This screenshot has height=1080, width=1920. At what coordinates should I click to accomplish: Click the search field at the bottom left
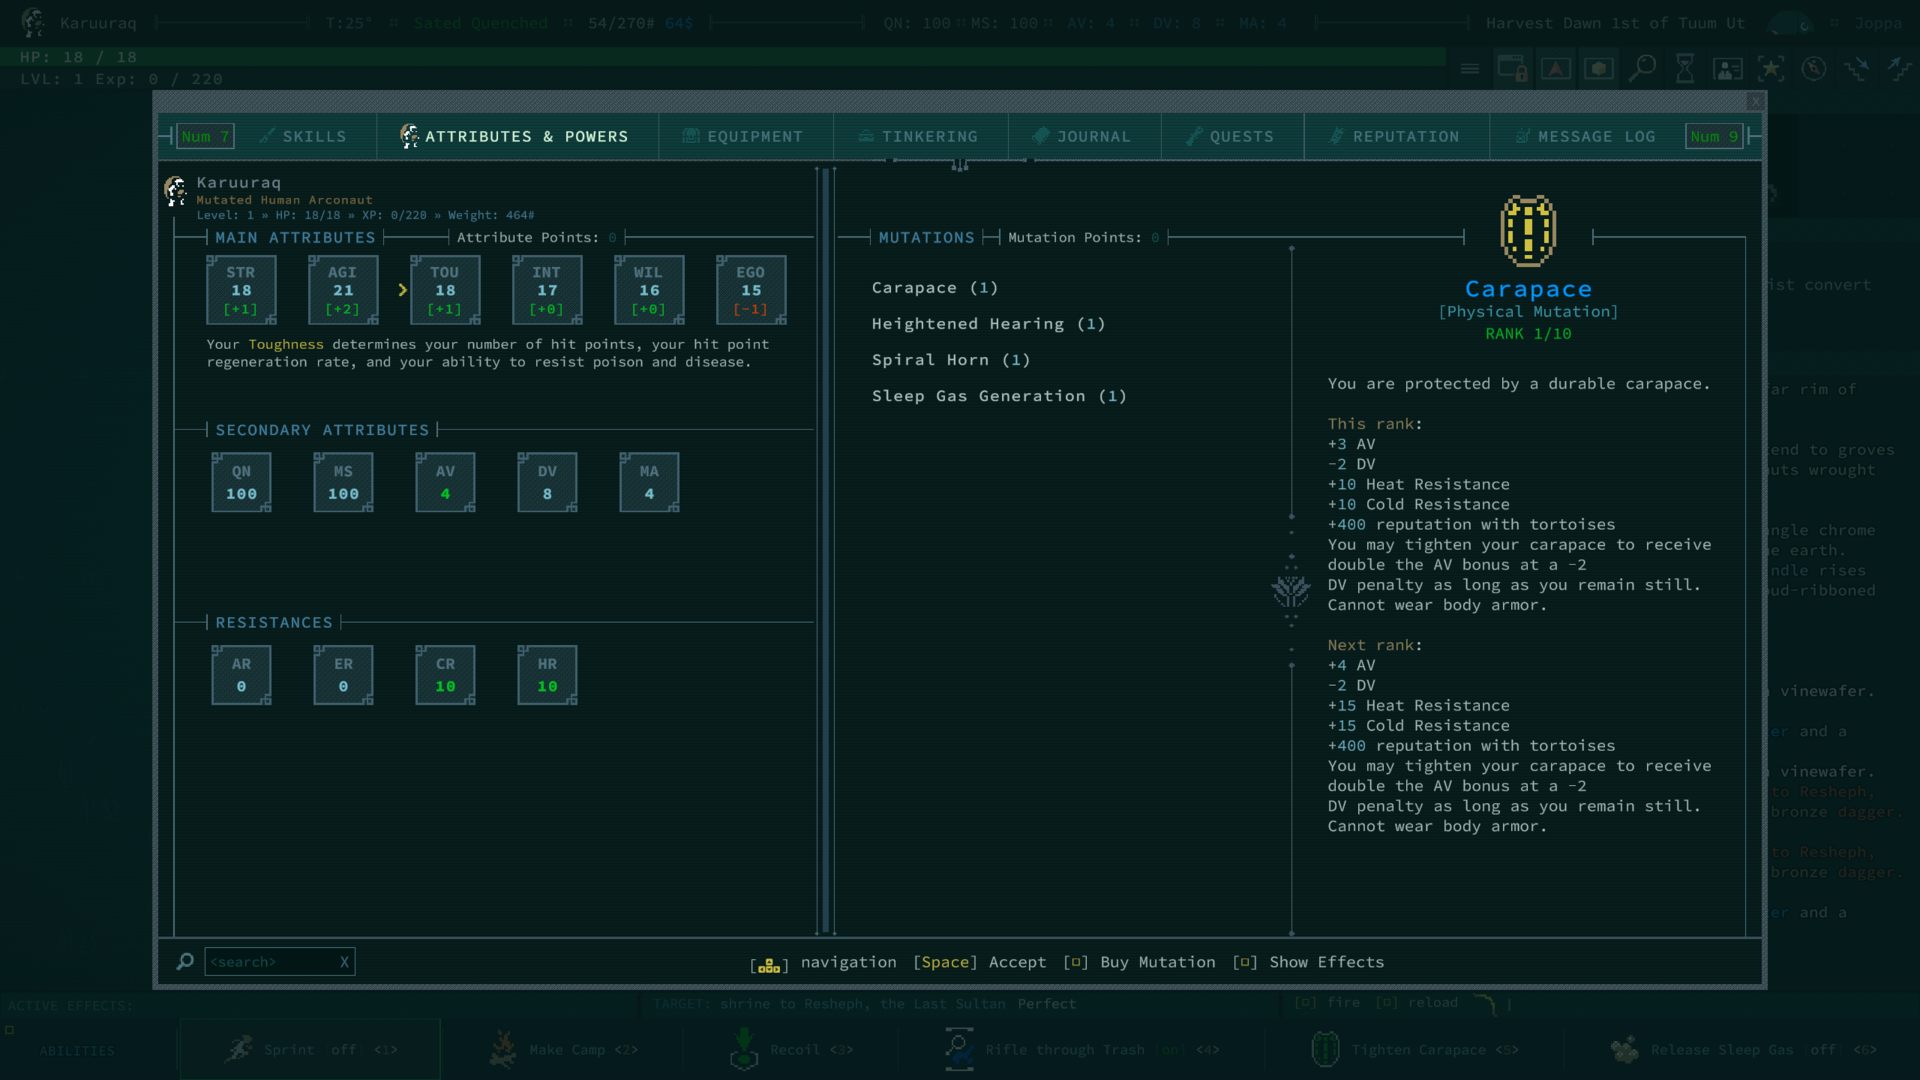pos(270,962)
